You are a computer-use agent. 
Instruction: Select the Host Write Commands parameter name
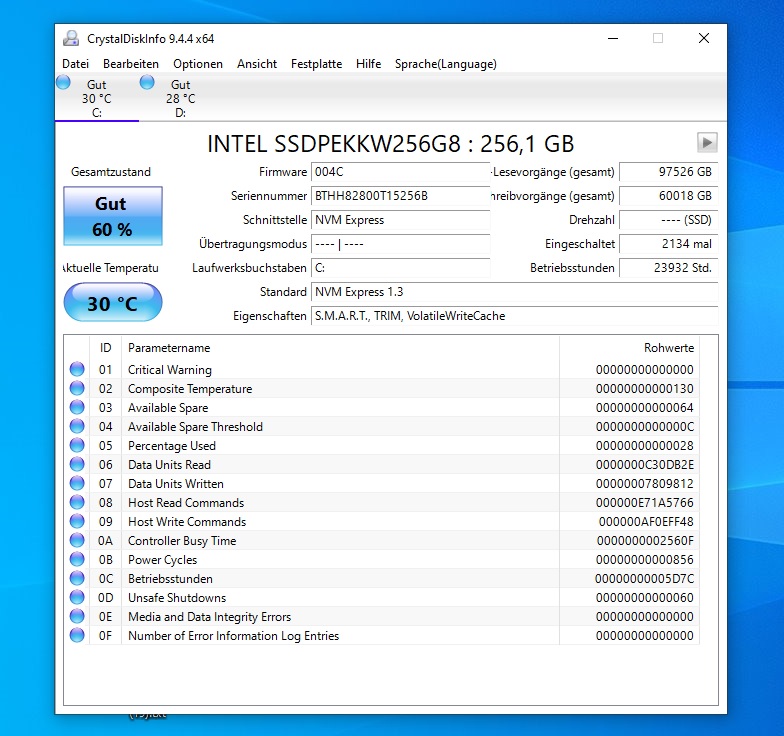(x=187, y=522)
